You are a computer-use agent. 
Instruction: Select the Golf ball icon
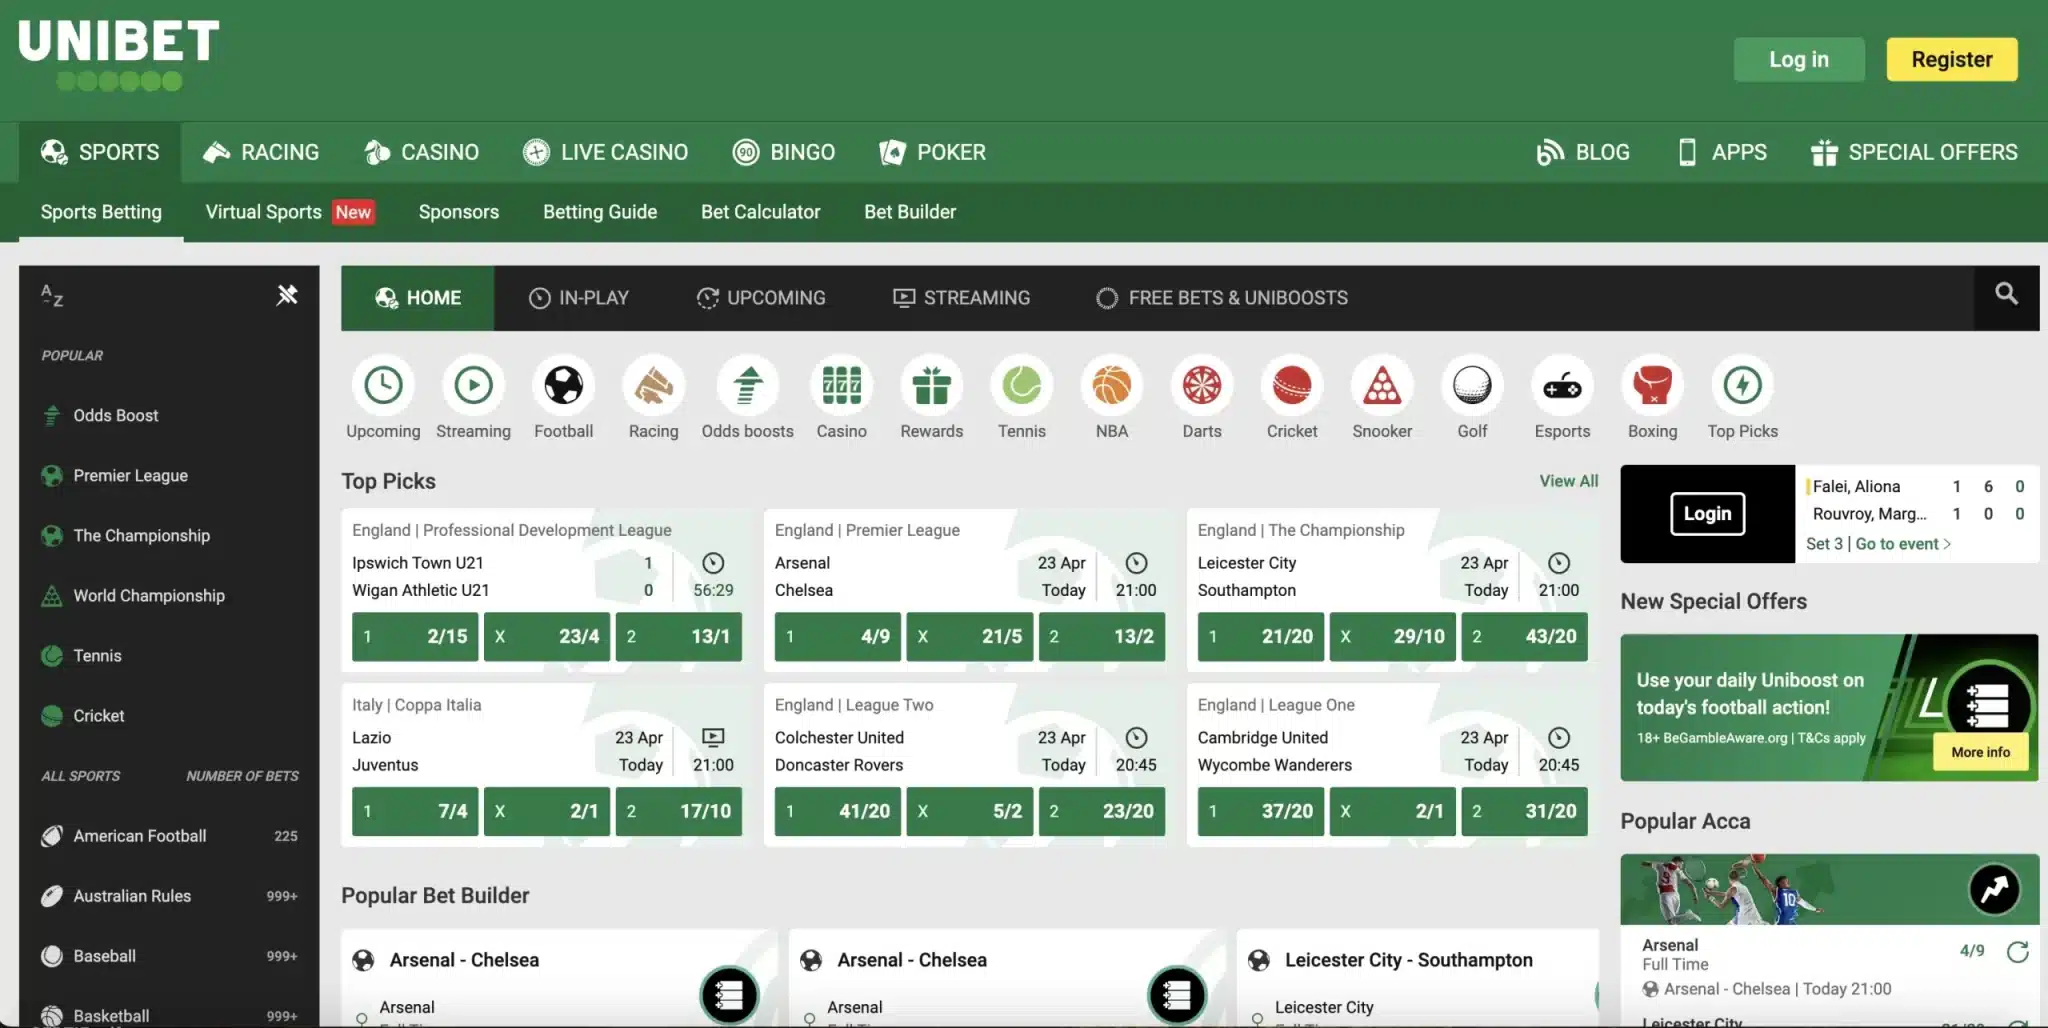coord(1472,385)
